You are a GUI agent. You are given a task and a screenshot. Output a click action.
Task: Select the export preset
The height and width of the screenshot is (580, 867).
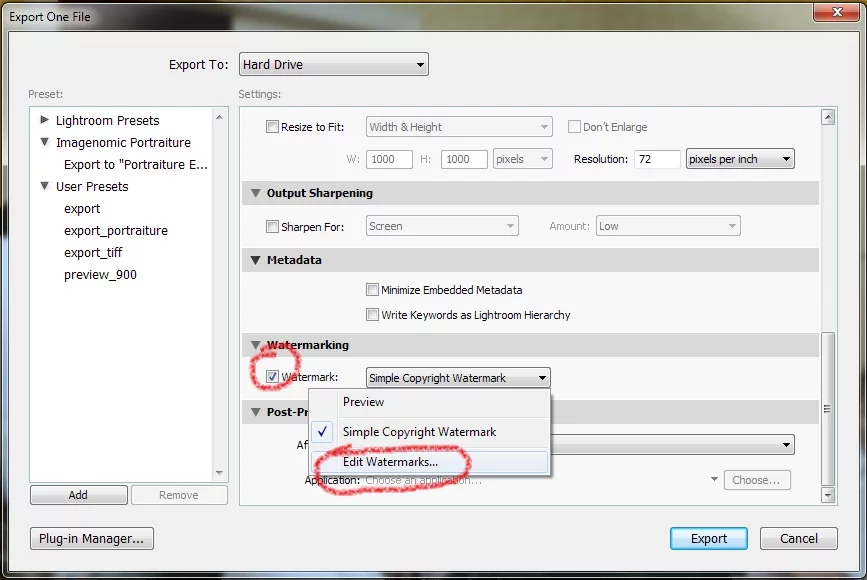pos(82,209)
